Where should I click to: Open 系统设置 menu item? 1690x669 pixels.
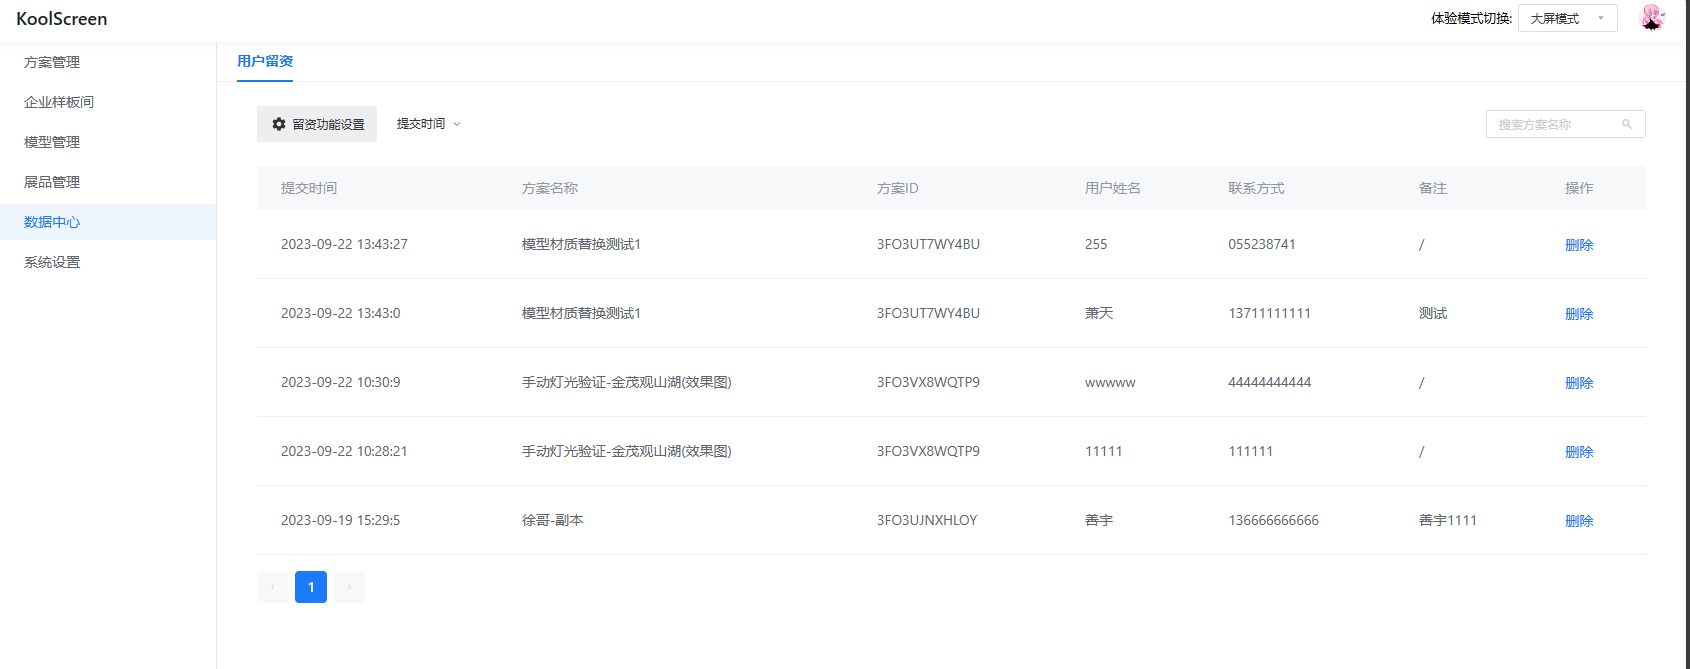coord(52,262)
